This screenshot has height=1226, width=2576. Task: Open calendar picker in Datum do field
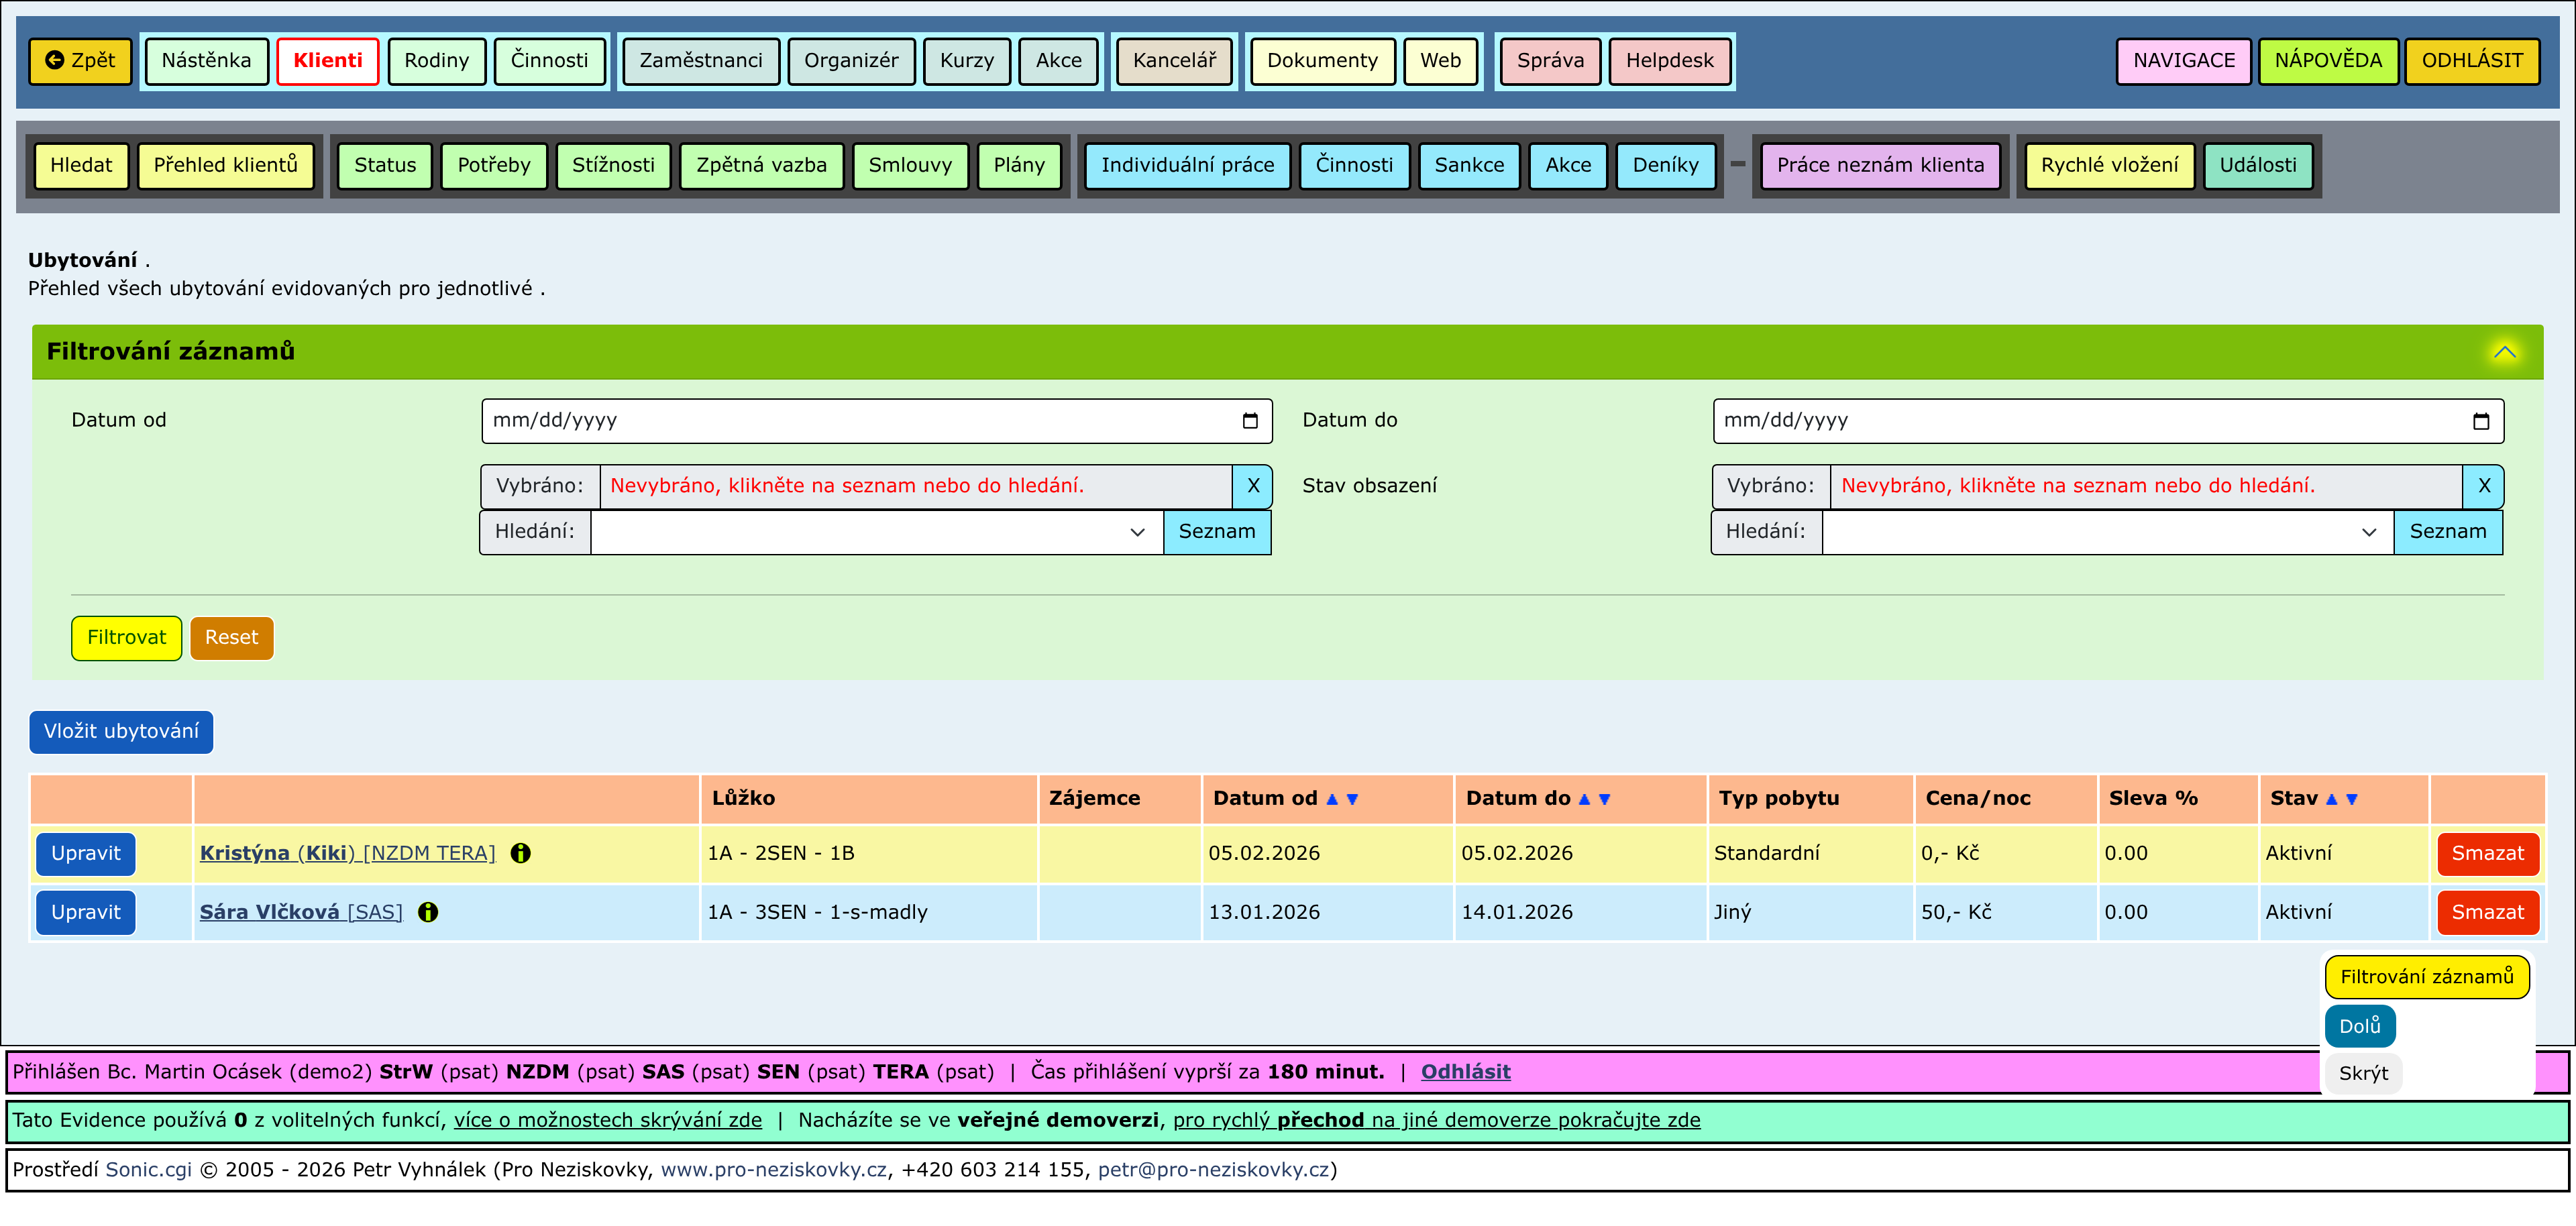click(2481, 421)
